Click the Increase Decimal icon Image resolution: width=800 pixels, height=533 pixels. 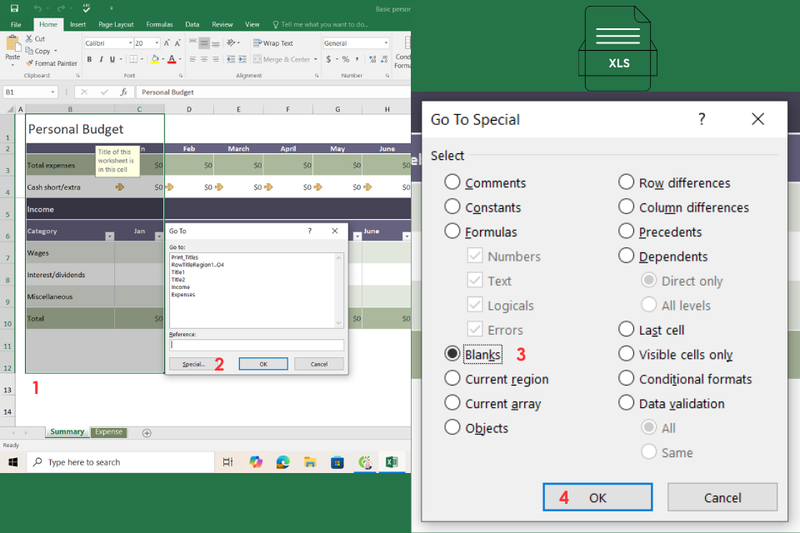tap(372, 60)
